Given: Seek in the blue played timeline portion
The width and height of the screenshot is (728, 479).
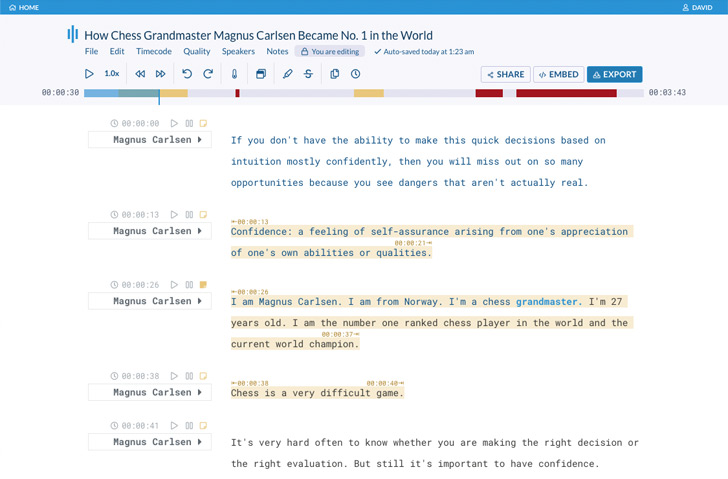Looking at the screenshot, I should [x=101, y=93].
